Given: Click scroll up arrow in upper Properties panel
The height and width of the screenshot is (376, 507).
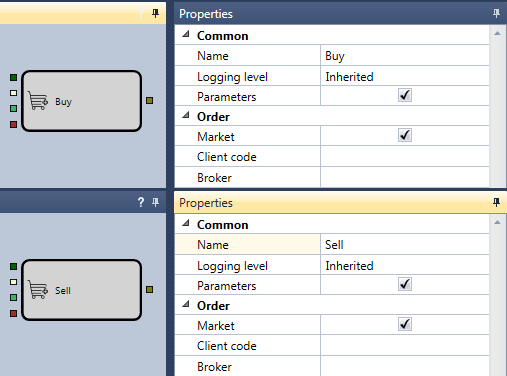Looking at the screenshot, I should 497,33.
